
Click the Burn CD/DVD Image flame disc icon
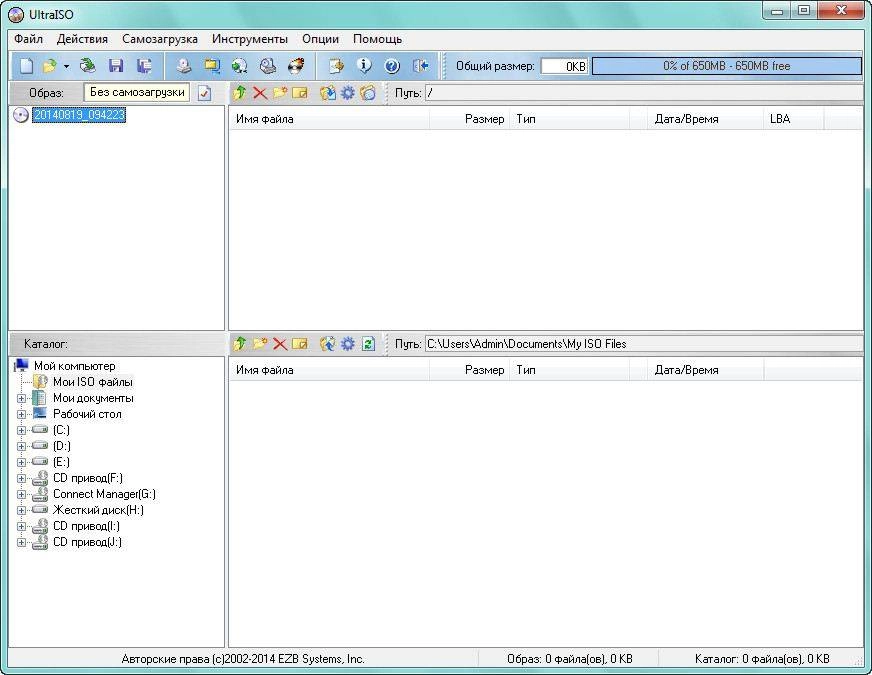[x=296, y=66]
